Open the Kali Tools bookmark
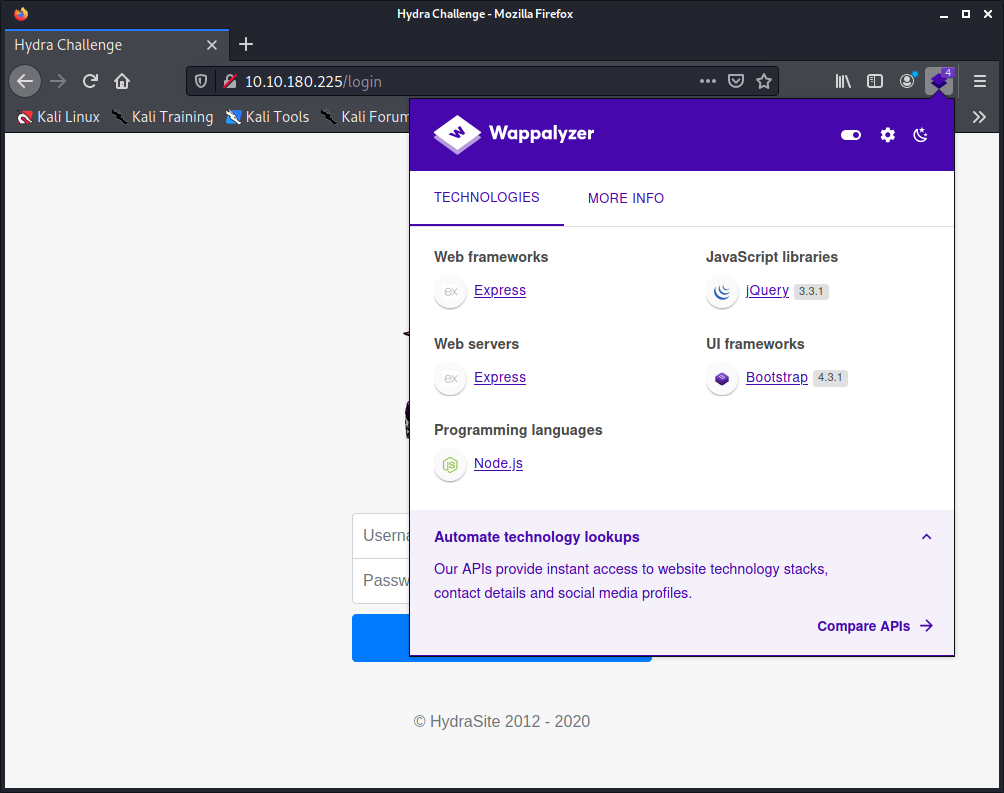 [x=268, y=117]
